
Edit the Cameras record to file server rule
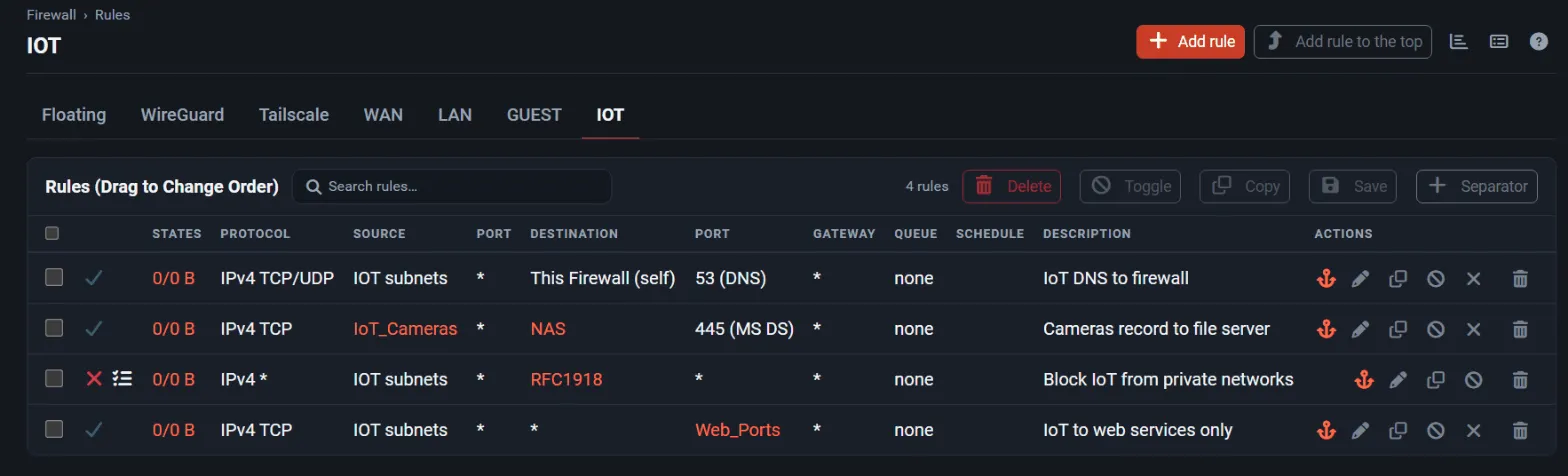coord(1360,329)
